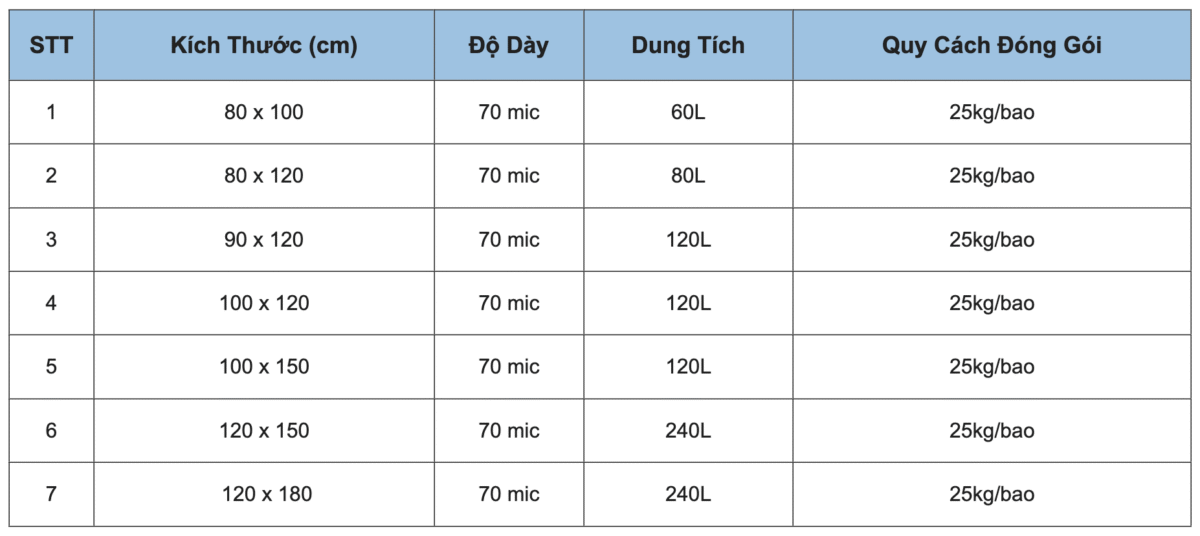Click the 240L cell in row 6

(x=688, y=431)
